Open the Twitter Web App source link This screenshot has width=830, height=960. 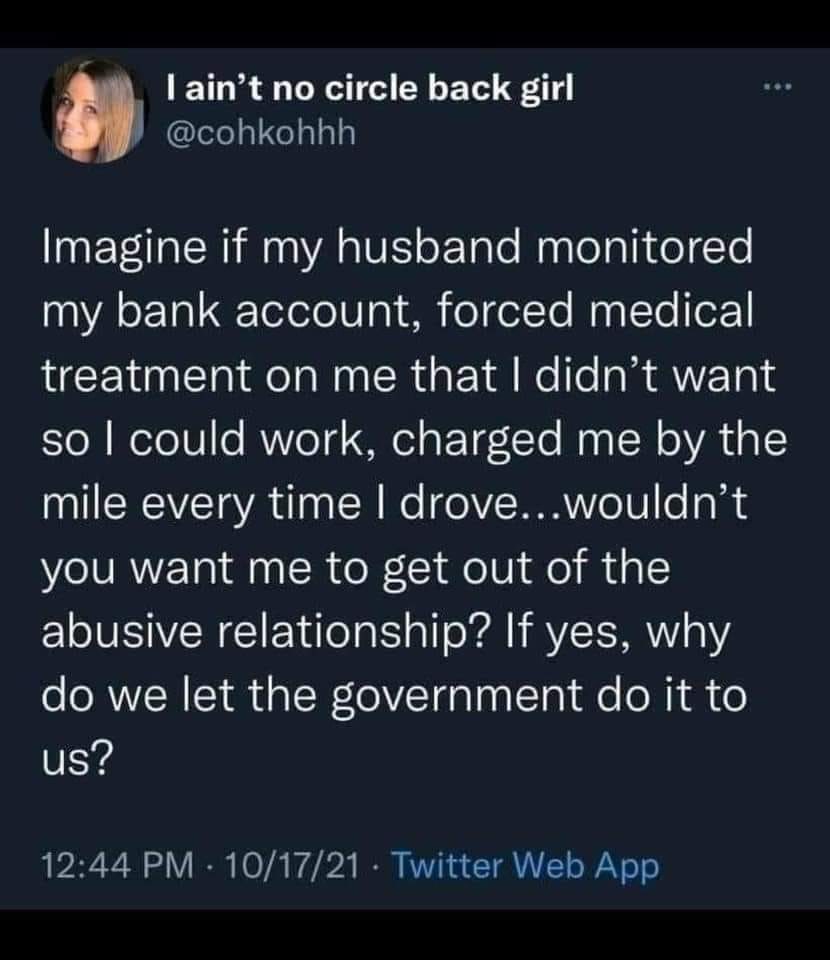(x=525, y=866)
